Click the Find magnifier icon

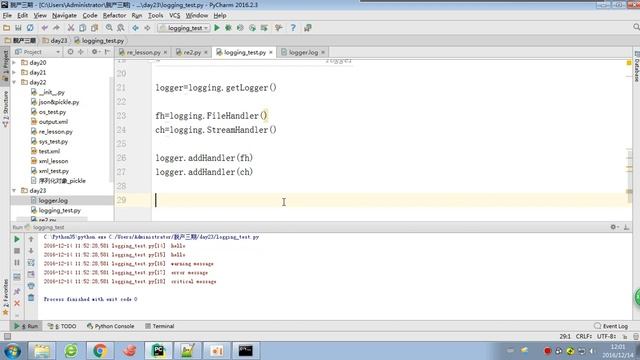click(x=109, y=28)
